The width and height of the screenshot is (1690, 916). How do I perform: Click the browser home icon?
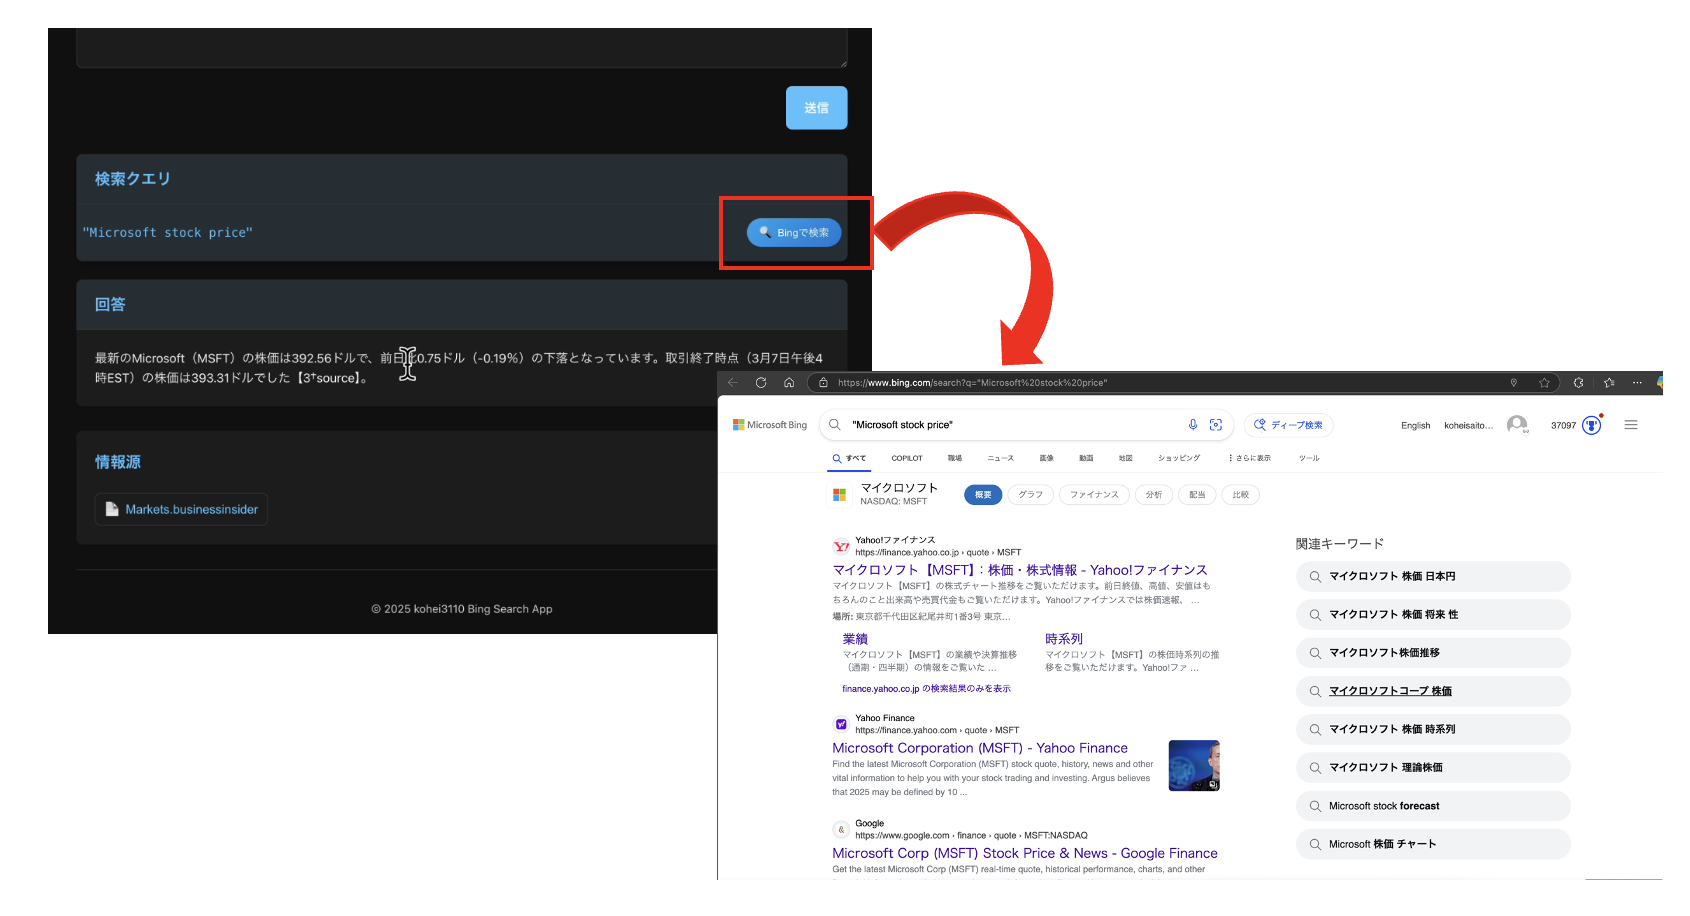[789, 382]
